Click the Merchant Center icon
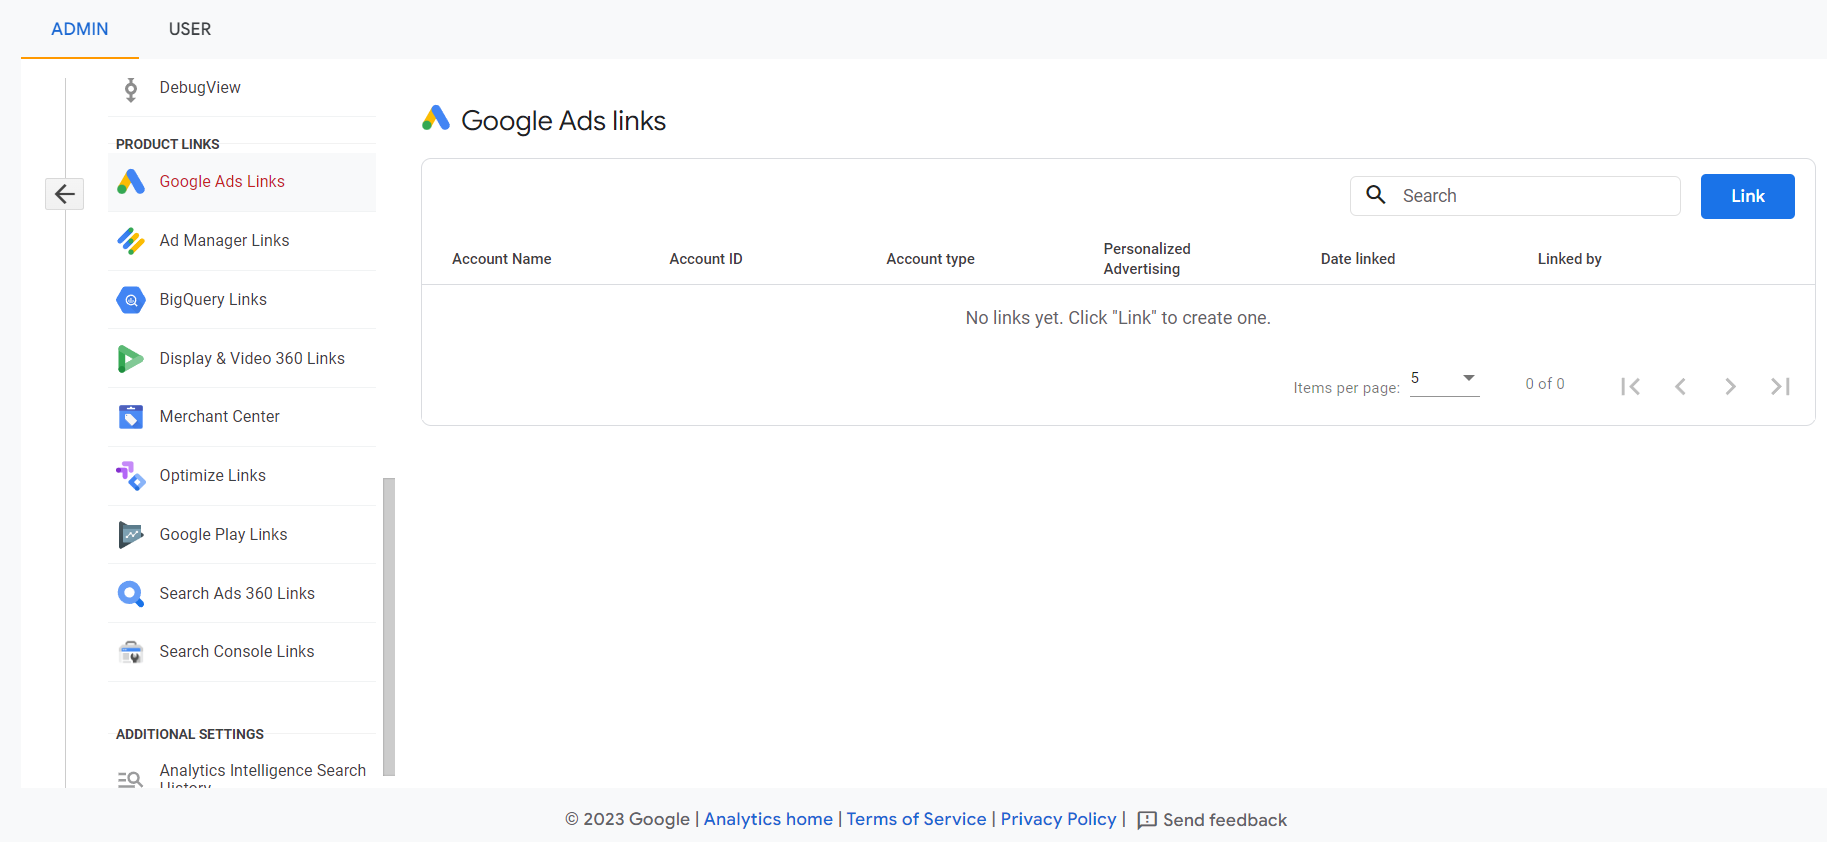1827x842 pixels. pyautogui.click(x=131, y=417)
